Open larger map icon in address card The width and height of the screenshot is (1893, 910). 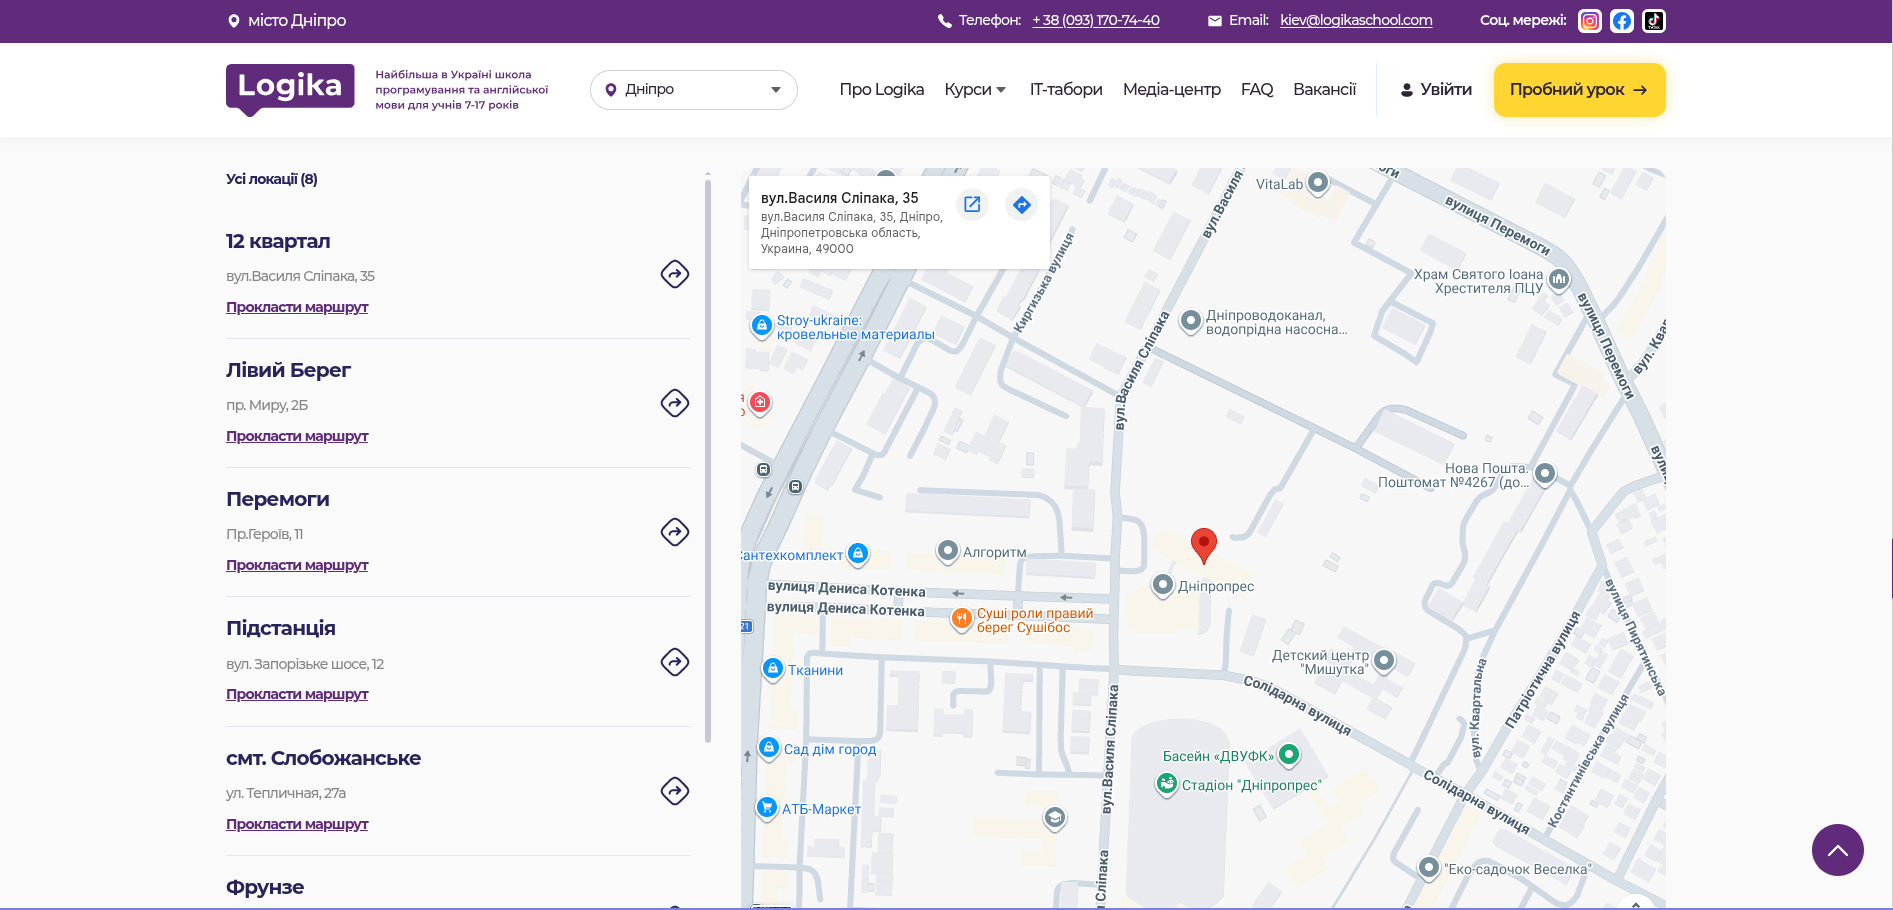point(972,204)
